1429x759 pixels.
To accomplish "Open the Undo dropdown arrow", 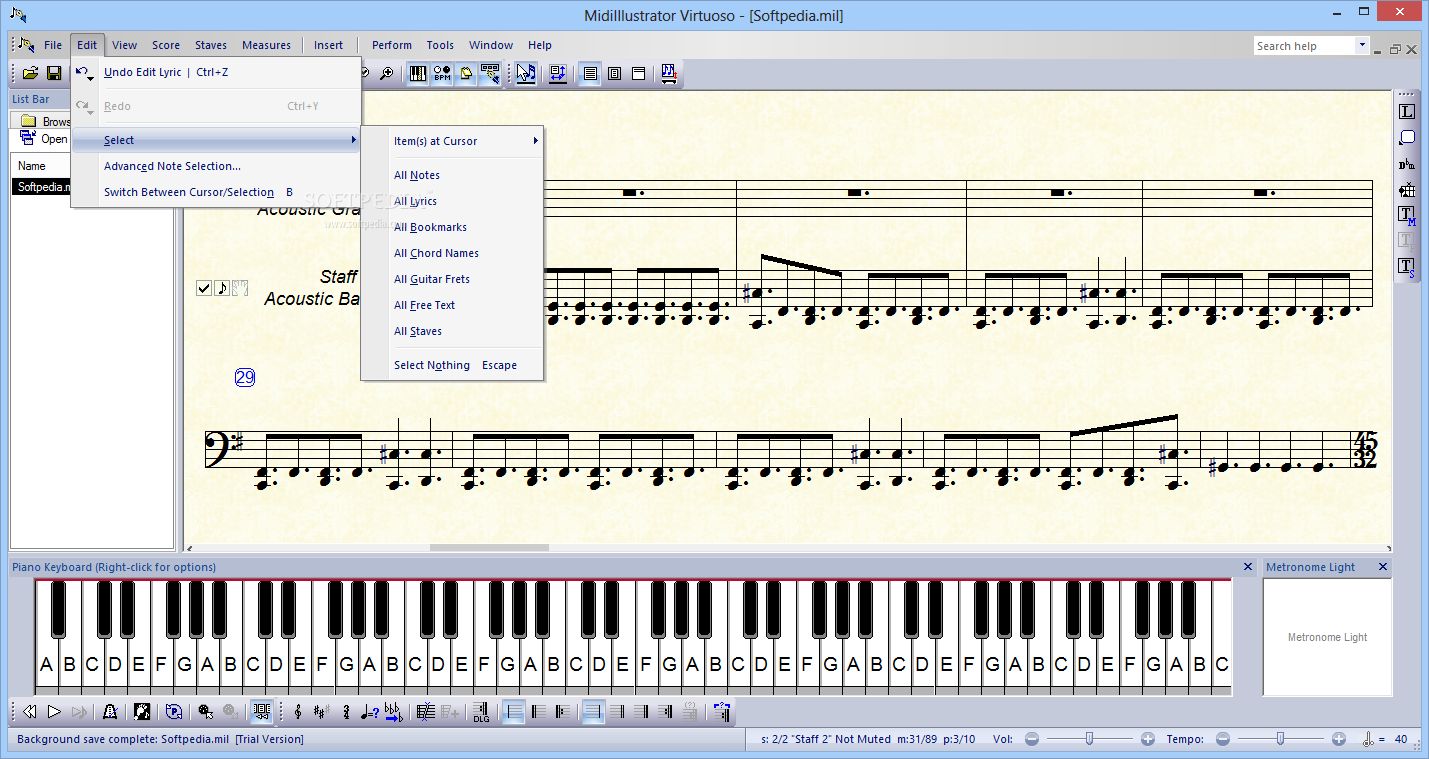I will pyautogui.click(x=90, y=78).
